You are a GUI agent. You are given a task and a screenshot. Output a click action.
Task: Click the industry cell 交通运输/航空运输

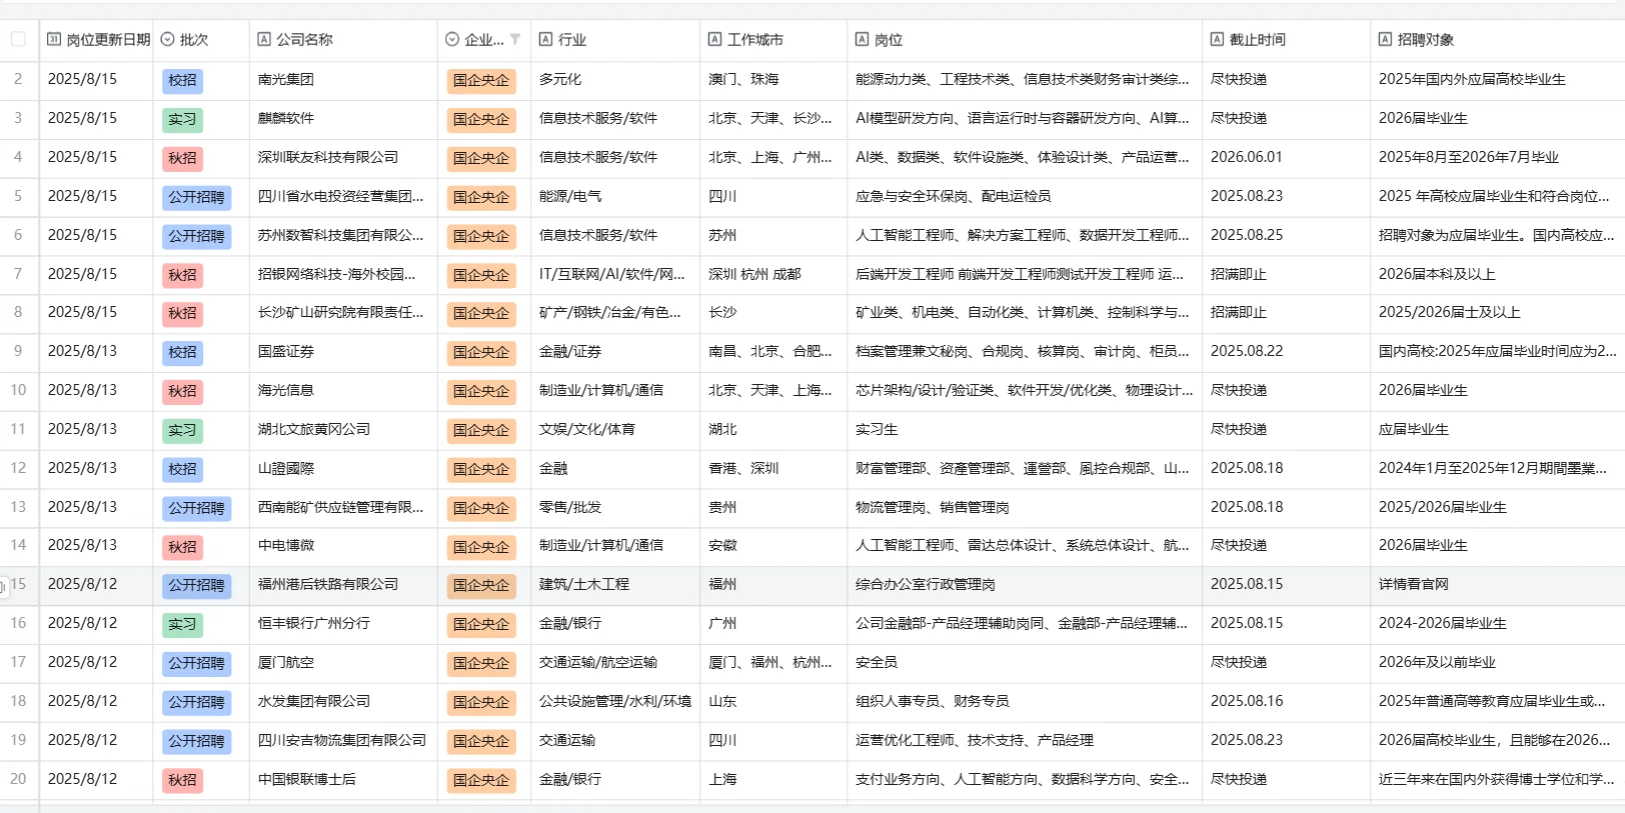pyautogui.click(x=615, y=663)
